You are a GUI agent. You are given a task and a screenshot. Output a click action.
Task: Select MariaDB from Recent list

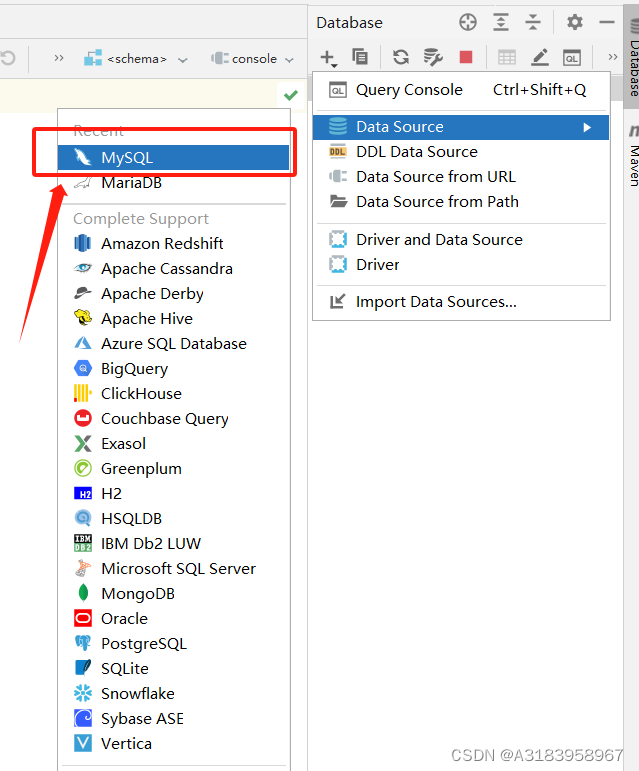[173, 183]
